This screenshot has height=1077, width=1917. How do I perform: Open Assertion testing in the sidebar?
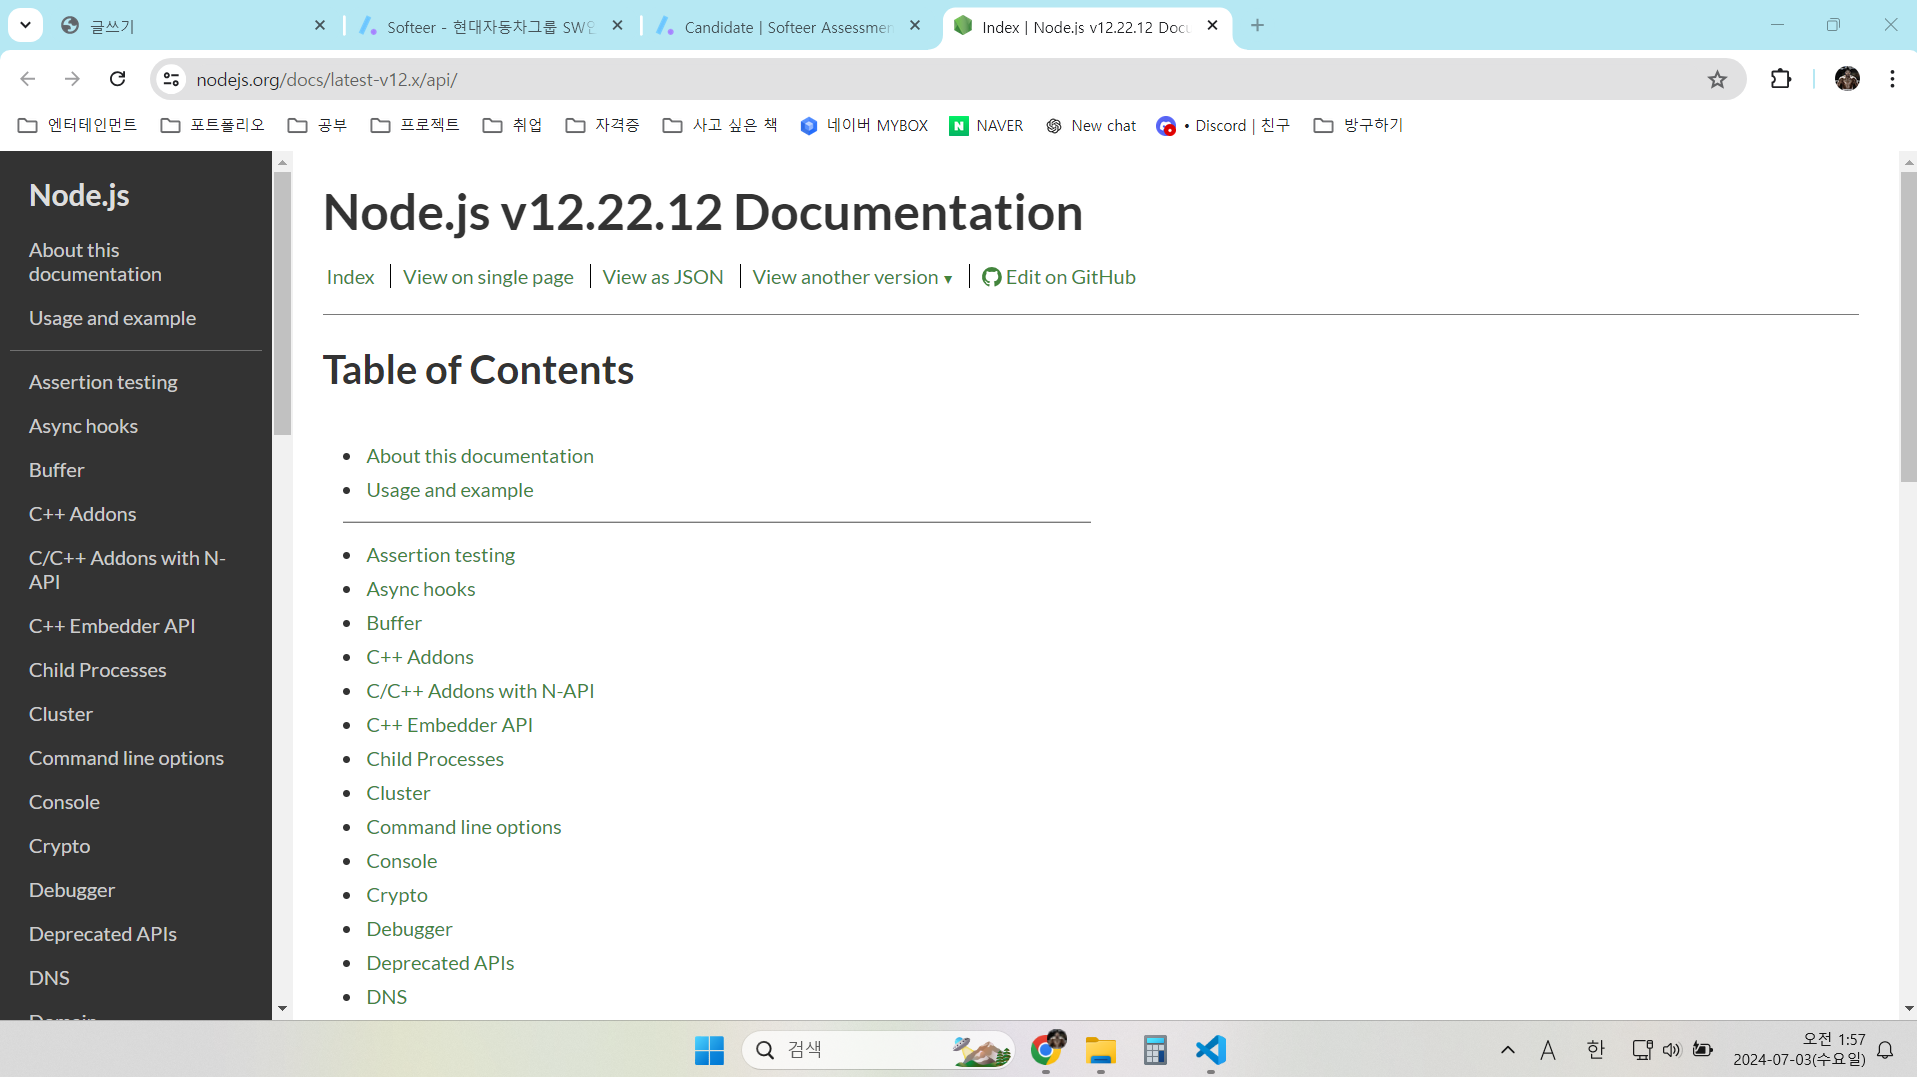click(103, 382)
